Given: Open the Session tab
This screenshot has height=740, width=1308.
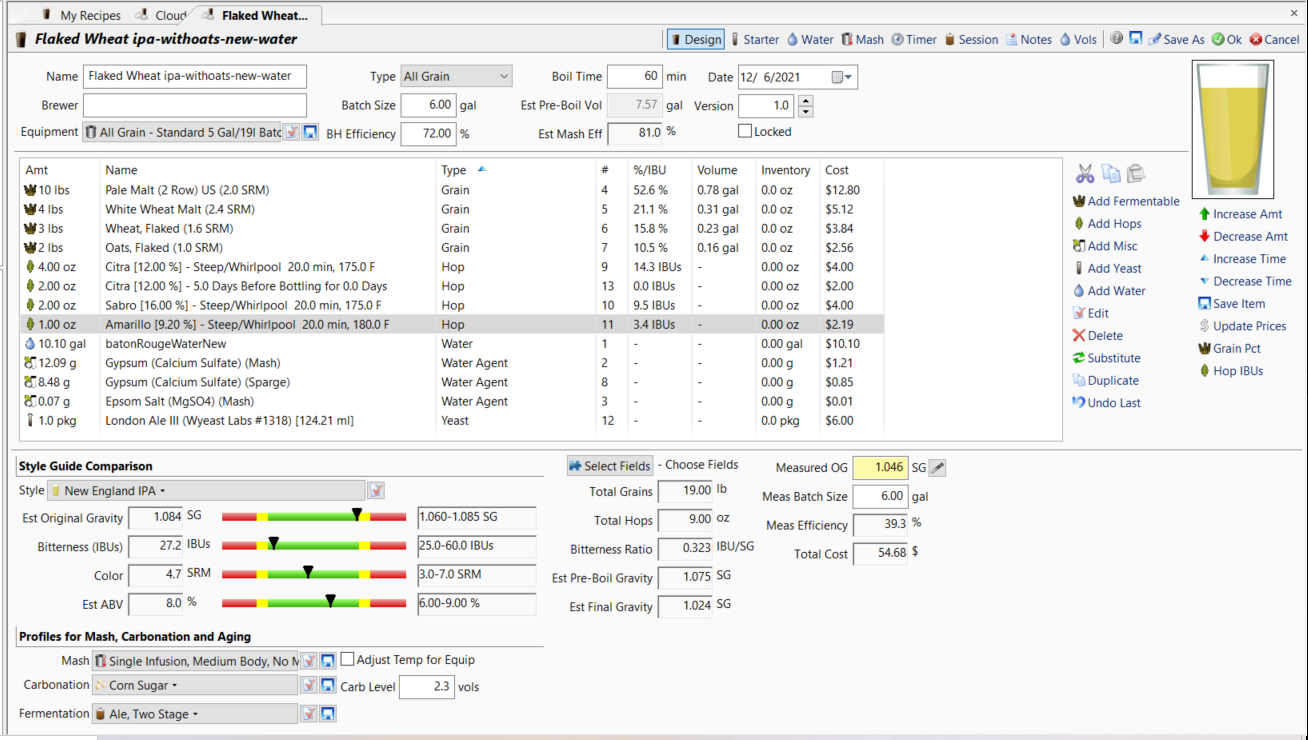Looking at the screenshot, I should click(971, 39).
